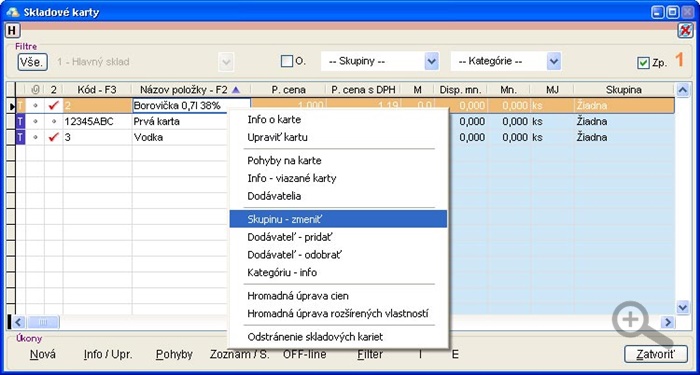Open the disabled Hlavný sklad dropdown arrow
Image resolution: width=700 pixels, height=375 pixels.
(226, 62)
